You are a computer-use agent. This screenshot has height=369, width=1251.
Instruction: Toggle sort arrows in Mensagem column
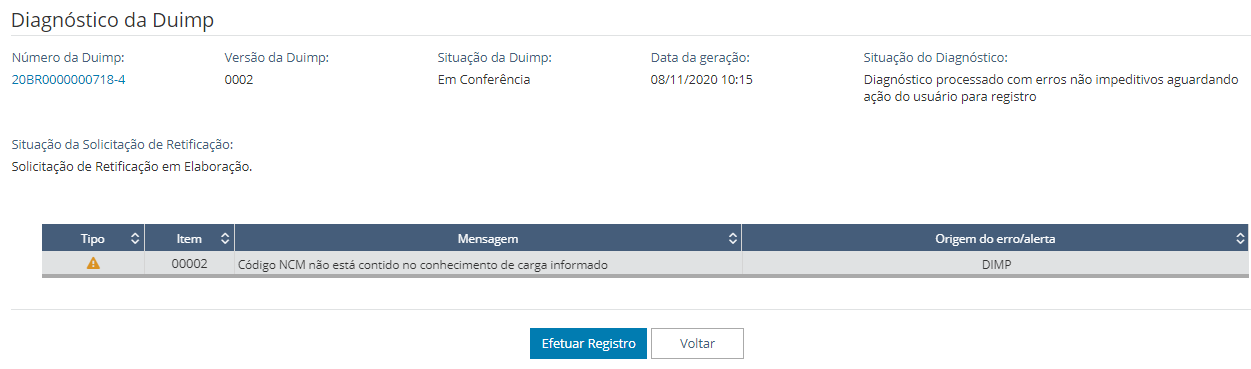(x=732, y=239)
